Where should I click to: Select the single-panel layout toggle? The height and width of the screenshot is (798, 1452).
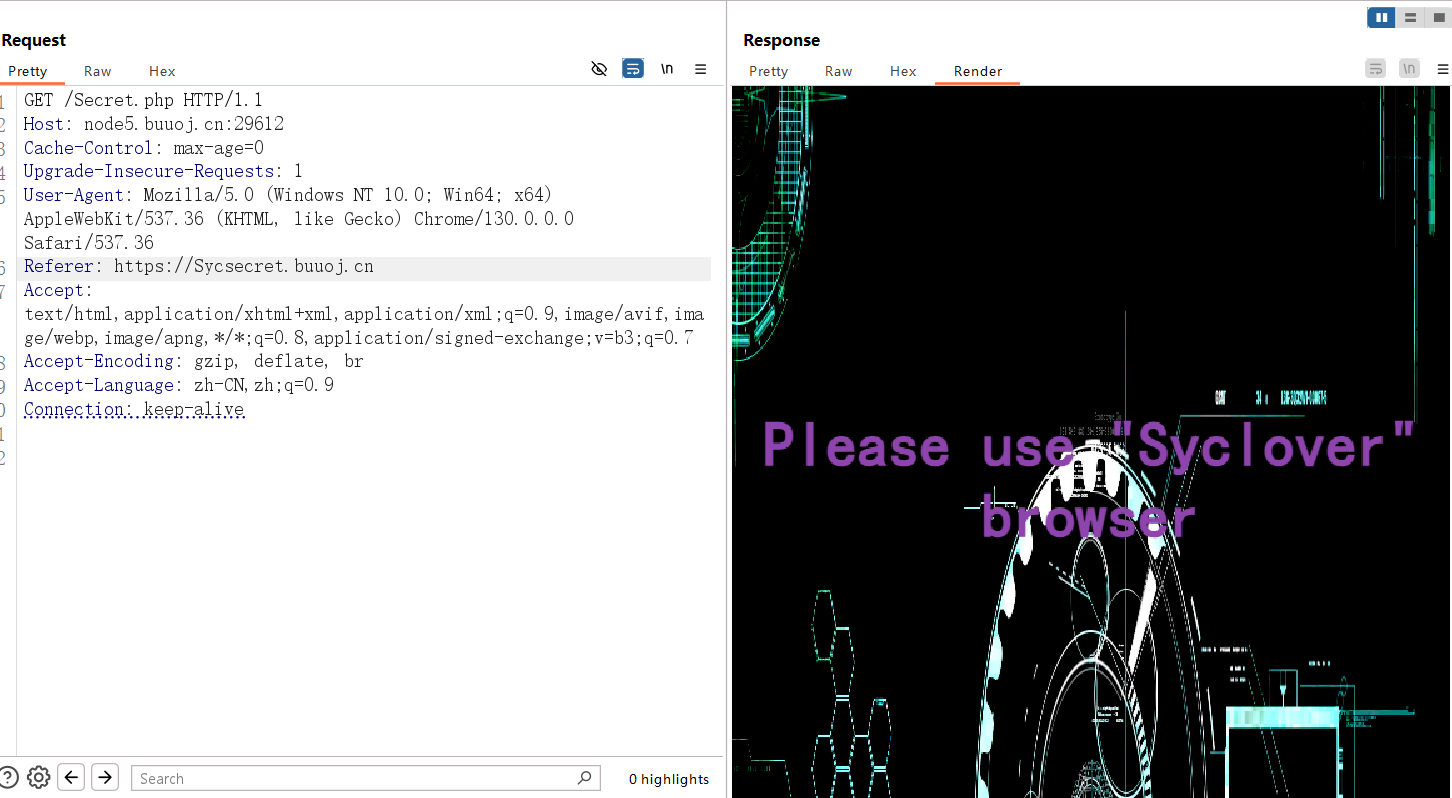click(x=1438, y=17)
